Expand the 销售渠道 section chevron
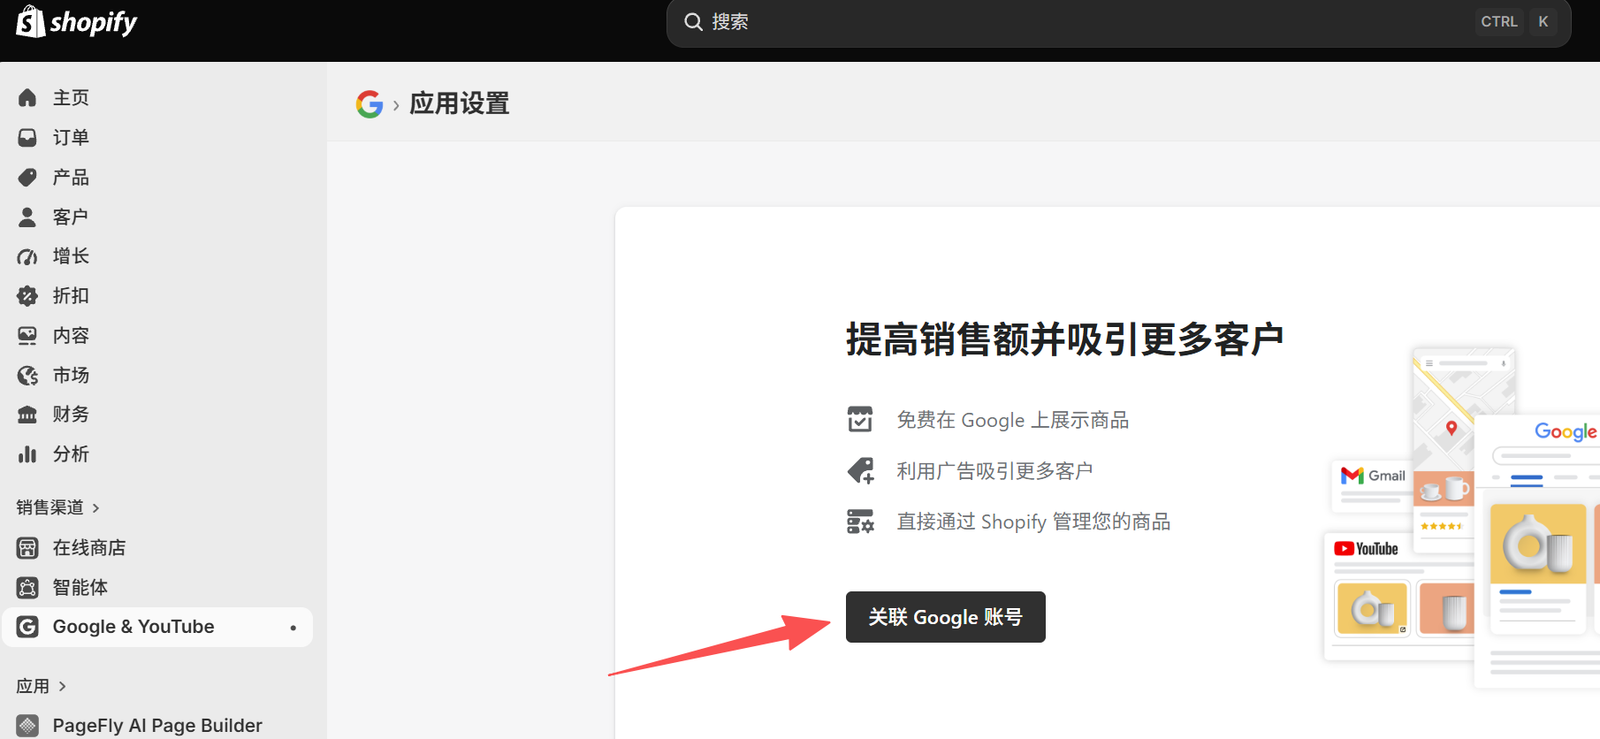This screenshot has width=1600, height=739. (96, 508)
